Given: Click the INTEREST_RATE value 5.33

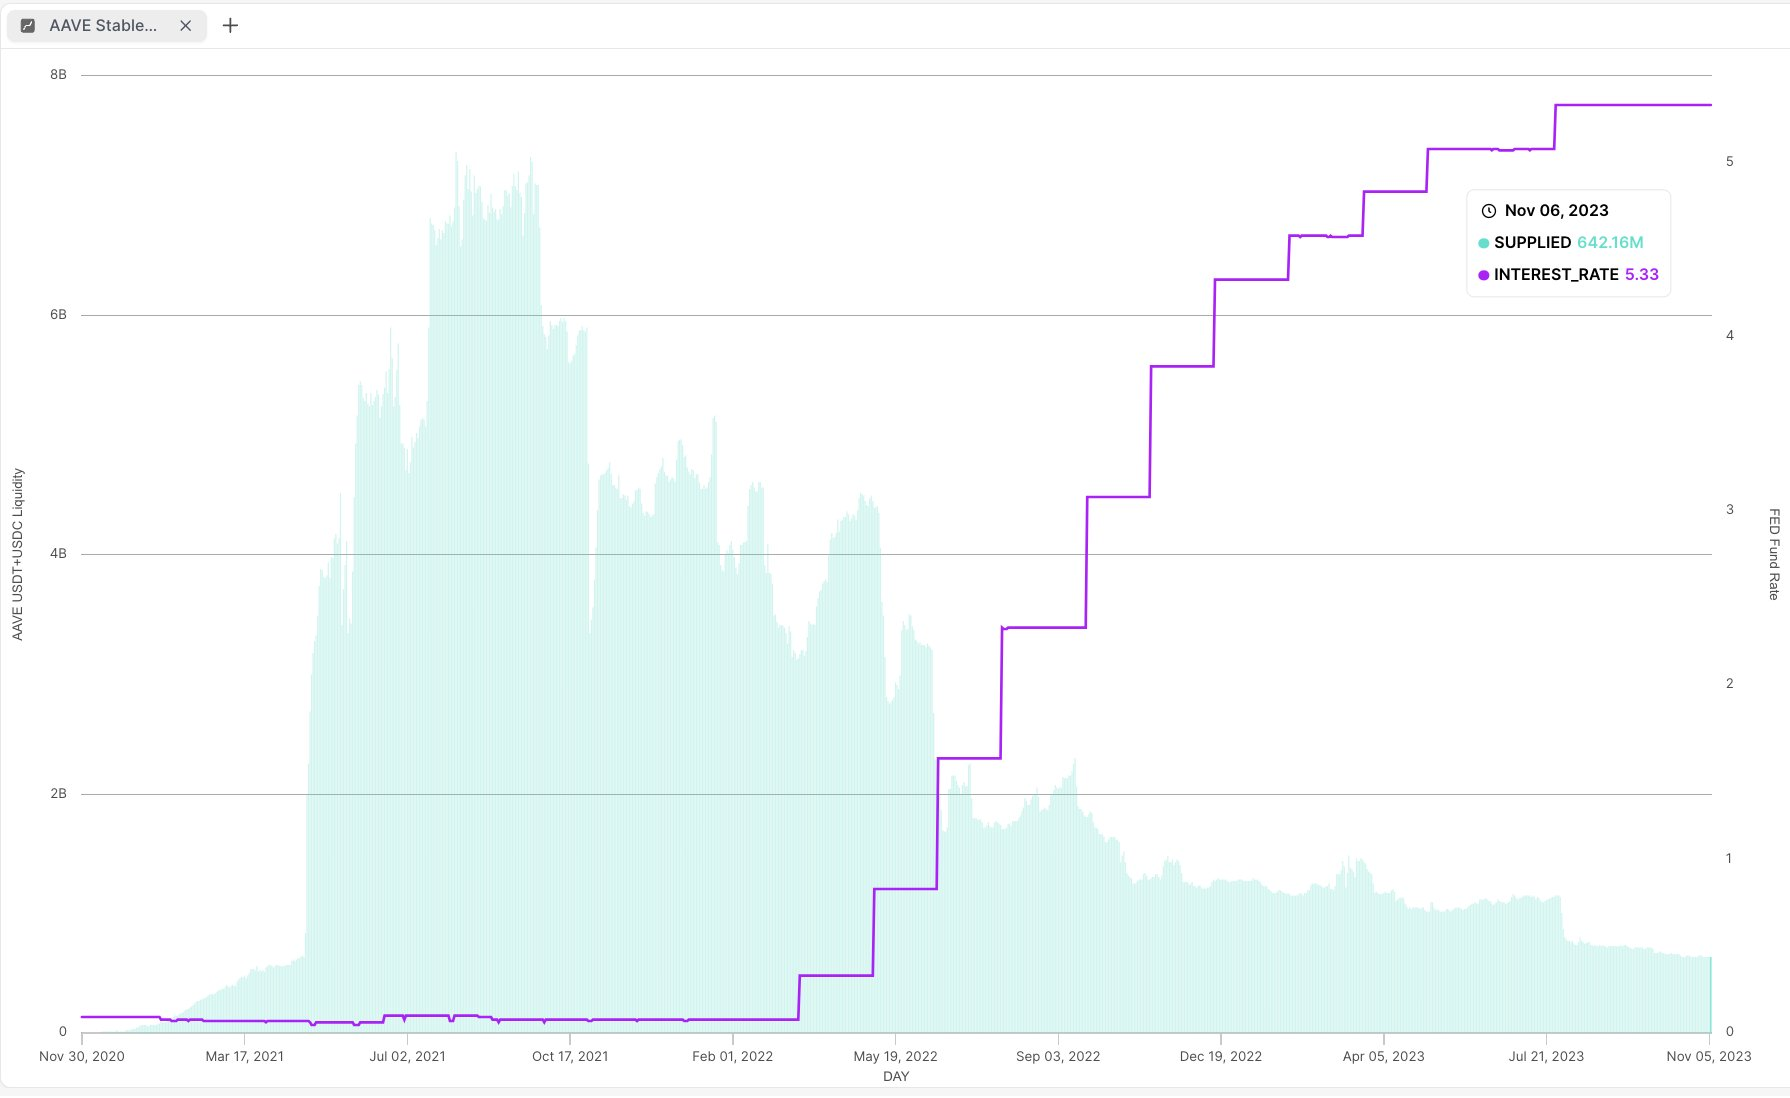Looking at the screenshot, I should click(x=1641, y=275).
